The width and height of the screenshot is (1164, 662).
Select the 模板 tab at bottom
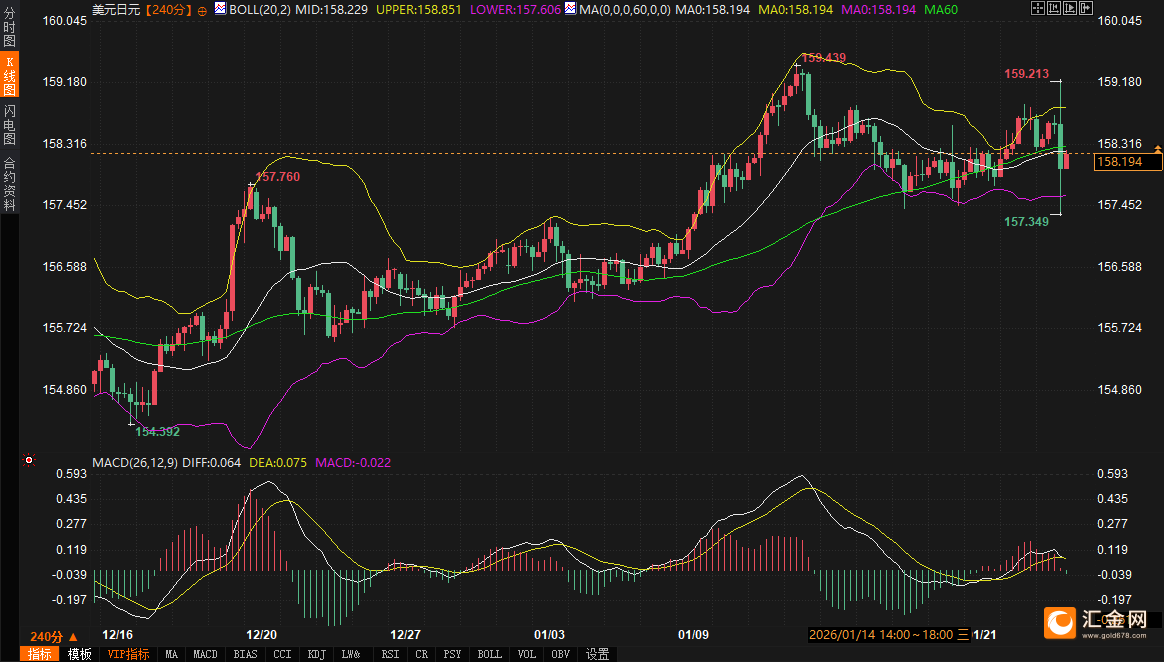coord(79,655)
